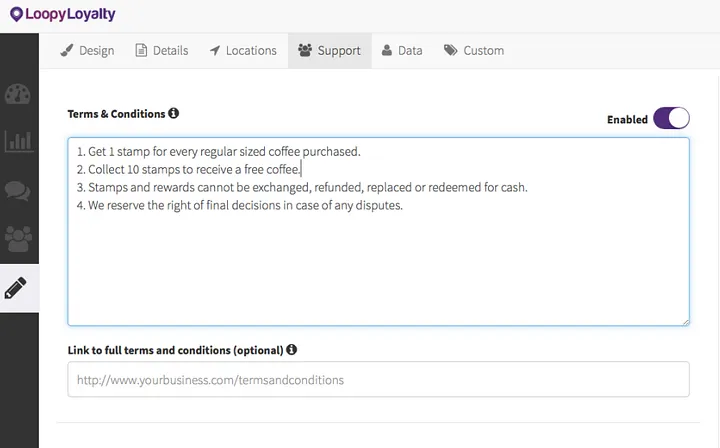Click the line "3. Stamps and rewards cannot be exchanged..."
The height and width of the screenshot is (448, 720).
click(x=302, y=187)
